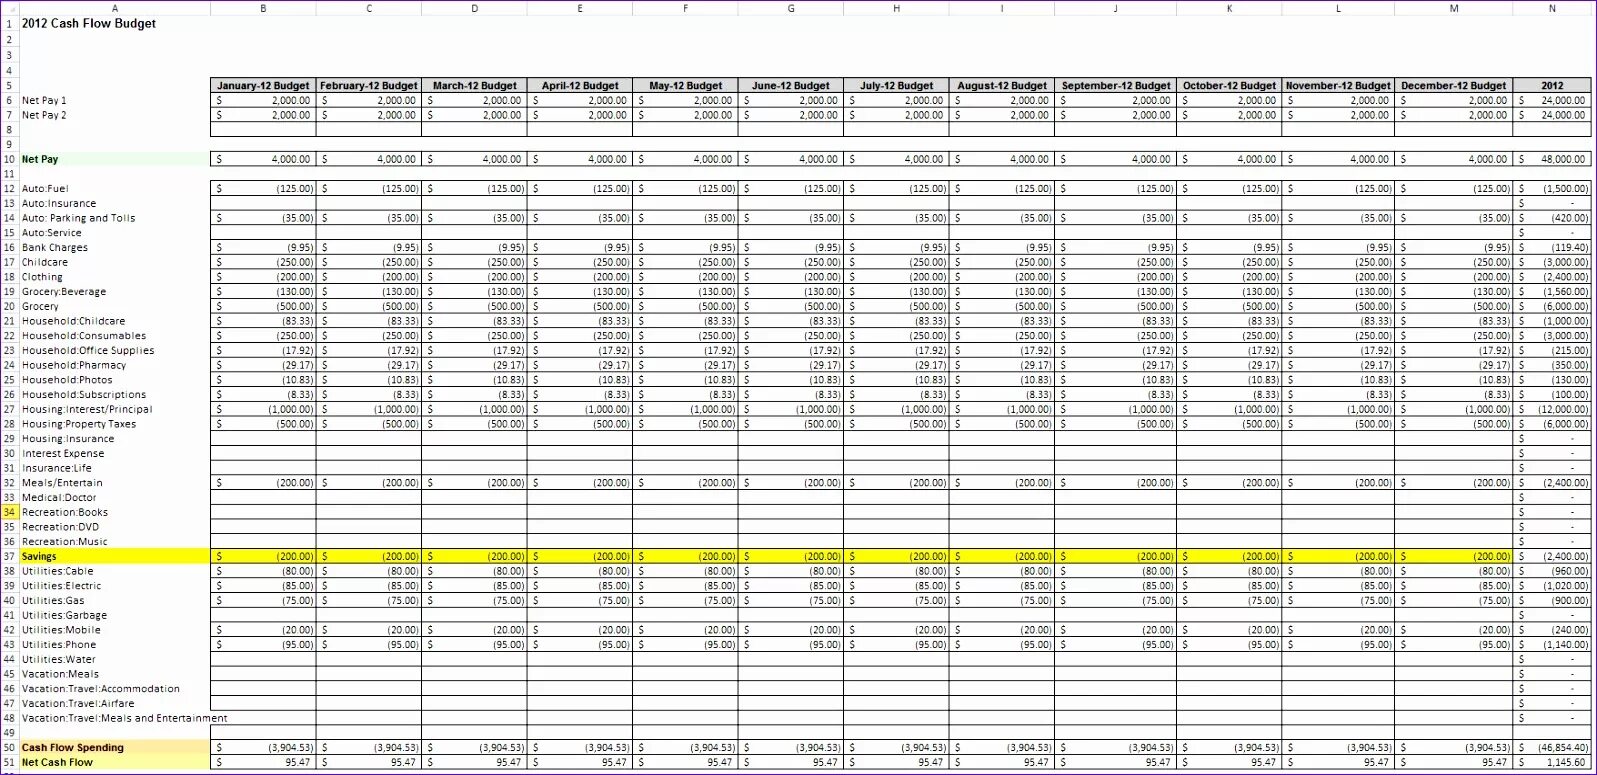Image resolution: width=1597 pixels, height=775 pixels.
Task: Select column G header letter
Action: point(791,8)
